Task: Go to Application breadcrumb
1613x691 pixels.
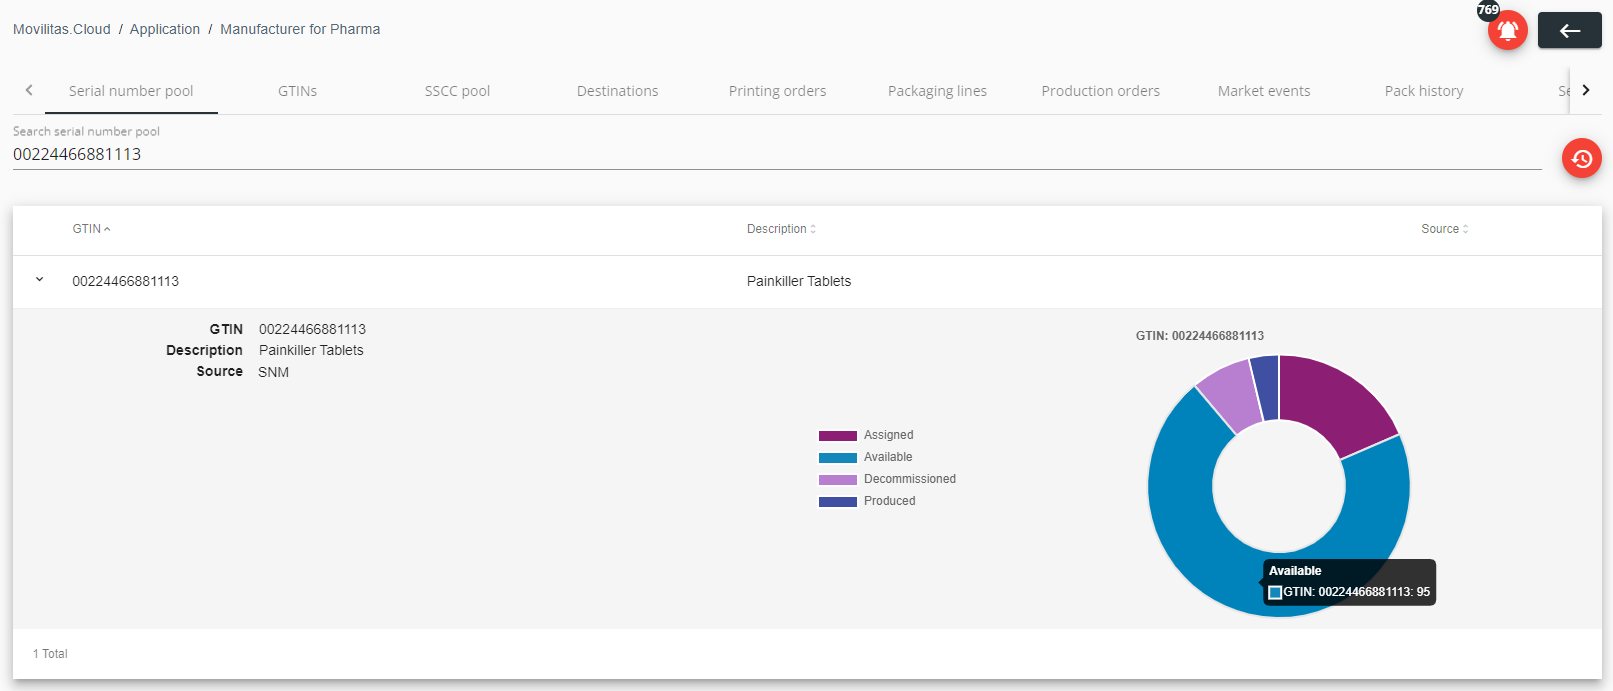Action: point(165,29)
